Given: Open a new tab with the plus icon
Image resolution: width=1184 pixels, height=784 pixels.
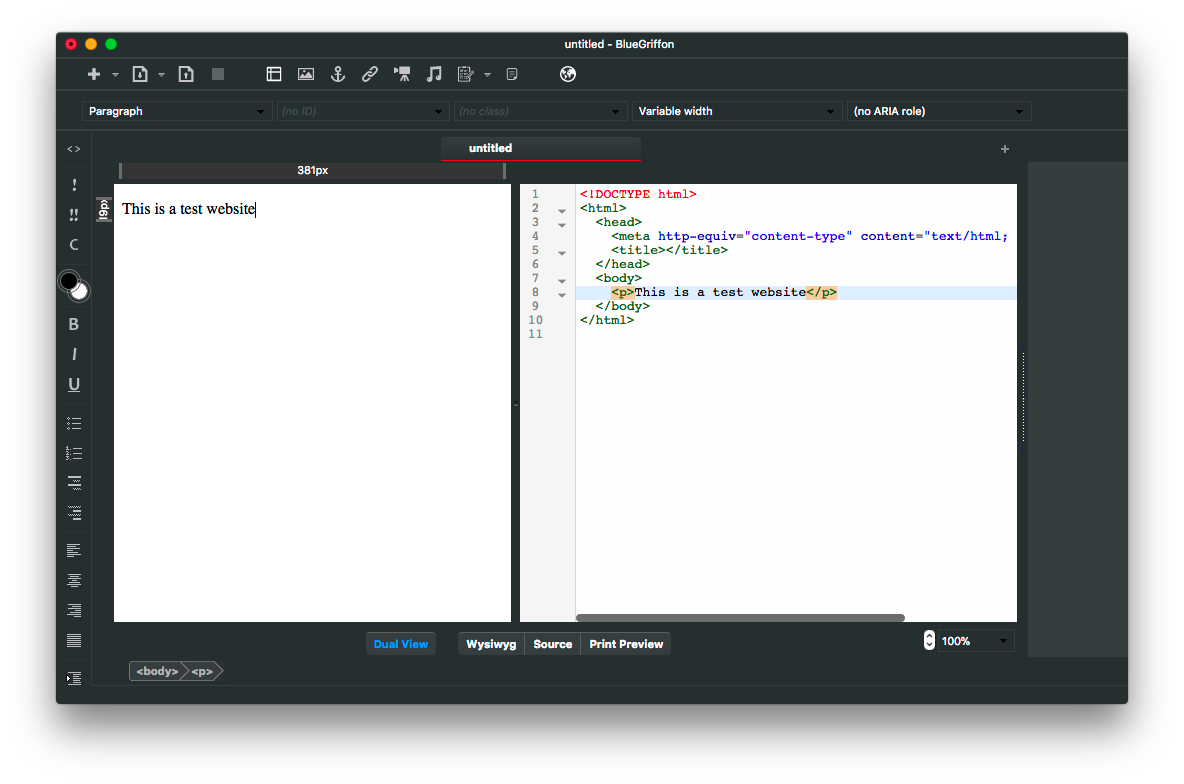Looking at the screenshot, I should coord(1004,149).
